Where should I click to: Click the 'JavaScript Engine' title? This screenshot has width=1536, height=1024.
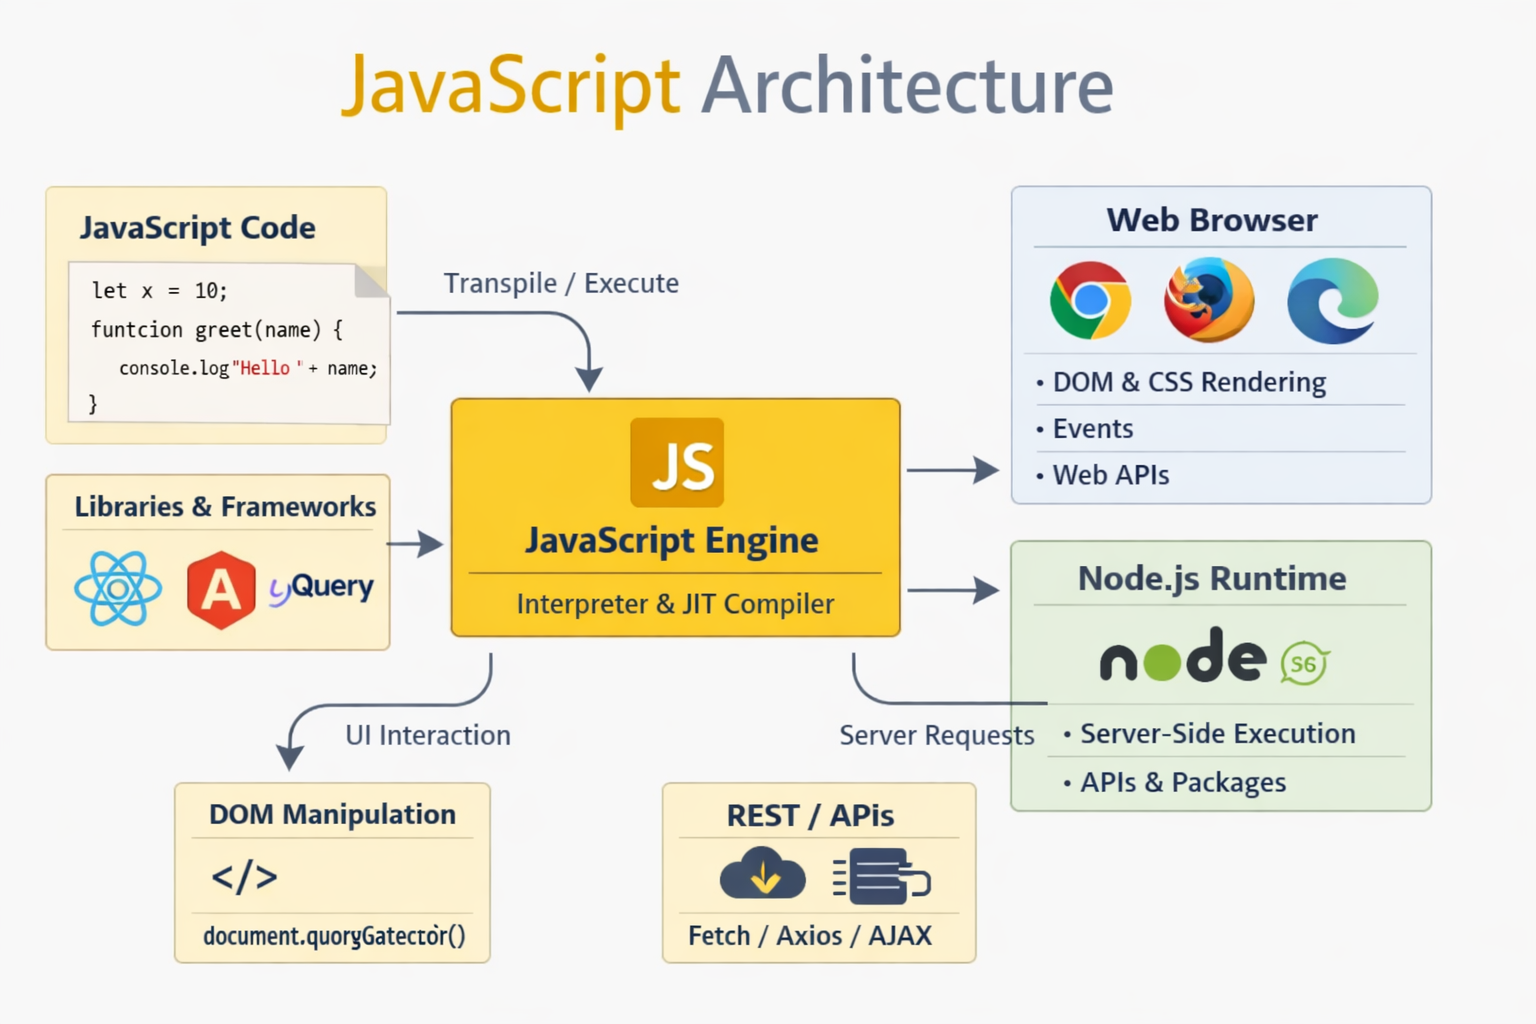(x=672, y=541)
